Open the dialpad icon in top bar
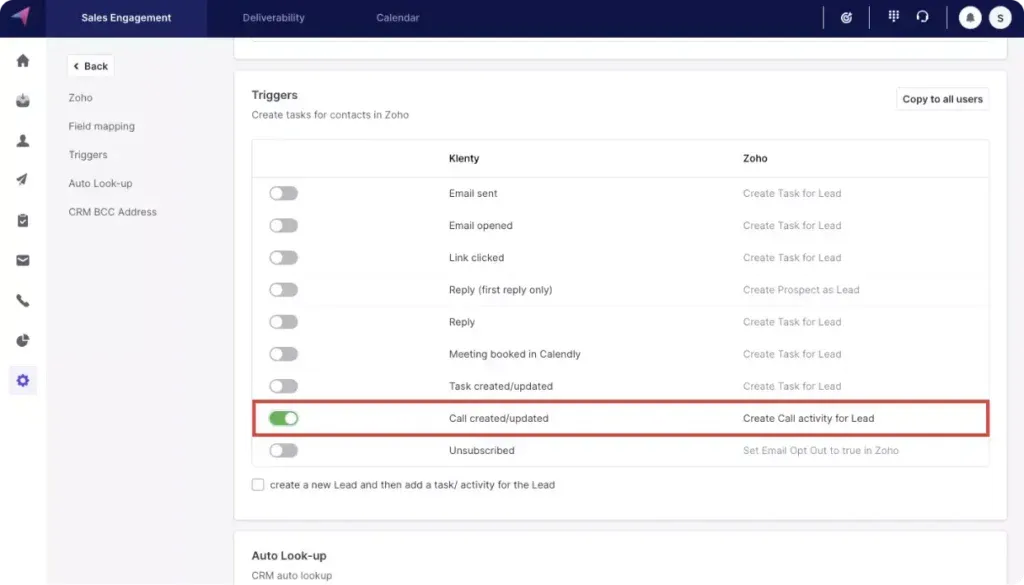The image size is (1024, 585). coord(893,16)
